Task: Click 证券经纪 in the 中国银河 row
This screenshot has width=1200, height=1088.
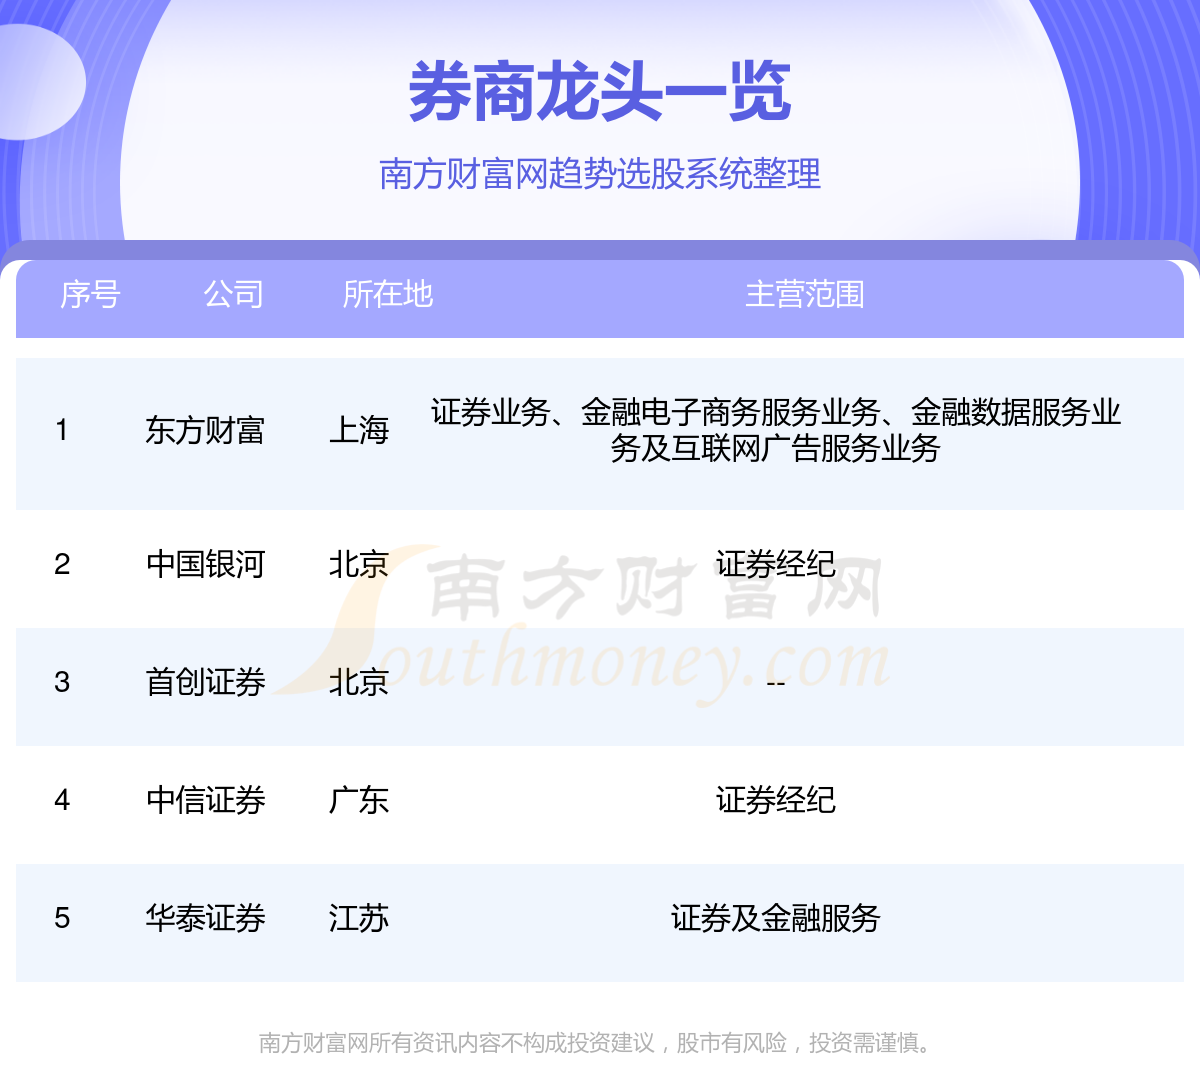Action: point(776,564)
